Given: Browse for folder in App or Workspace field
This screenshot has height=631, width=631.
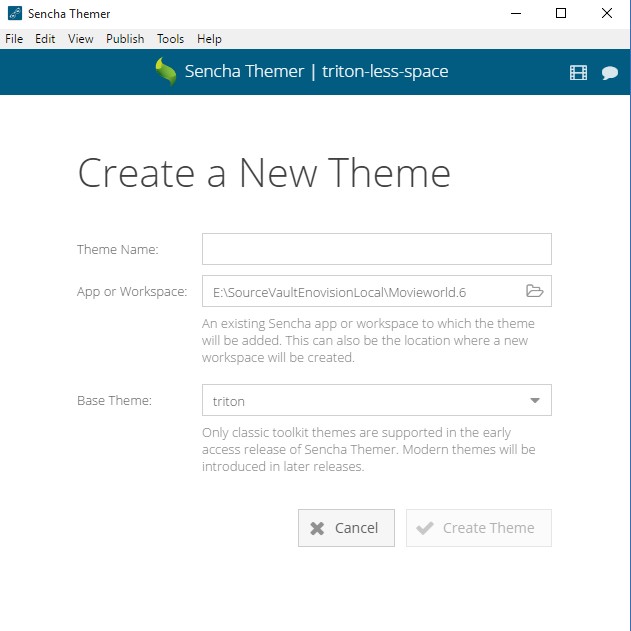Looking at the screenshot, I should pyautogui.click(x=534, y=291).
